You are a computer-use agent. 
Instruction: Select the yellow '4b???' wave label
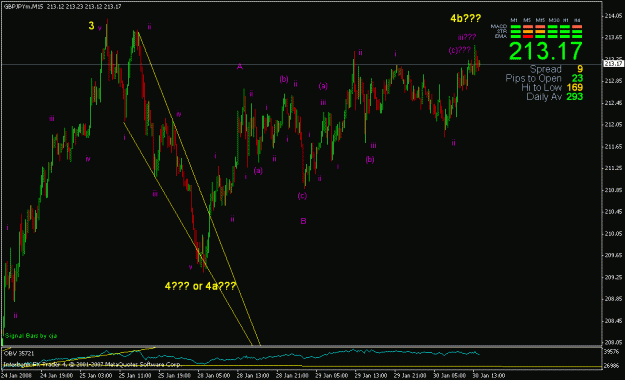click(x=466, y=18)
